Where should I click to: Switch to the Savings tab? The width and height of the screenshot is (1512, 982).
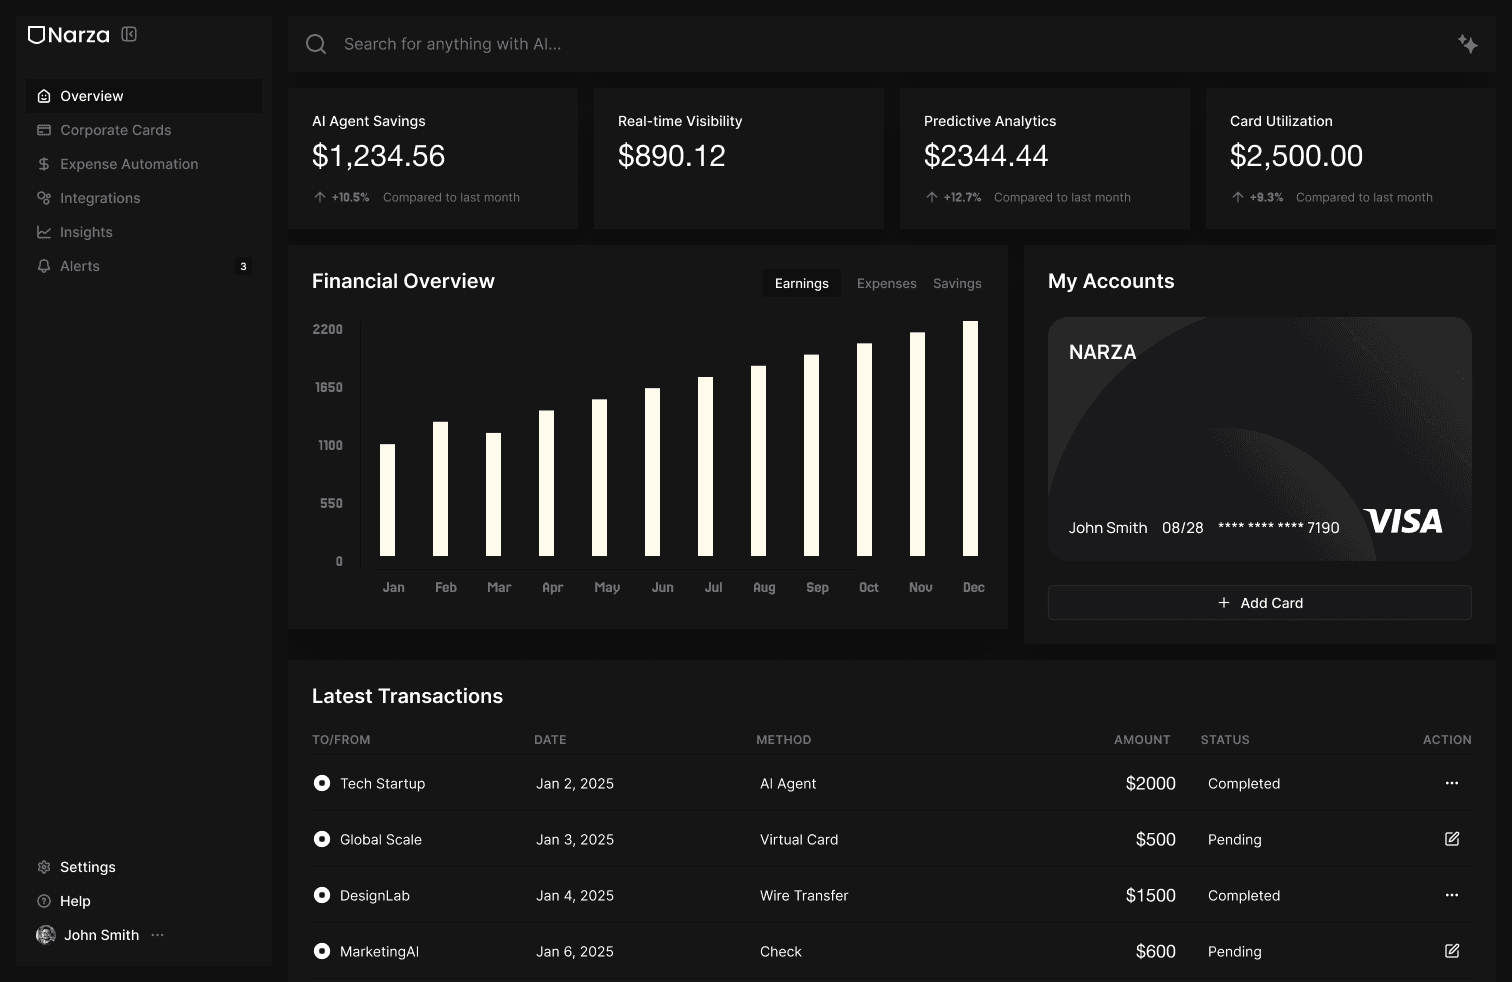[956, 283]
